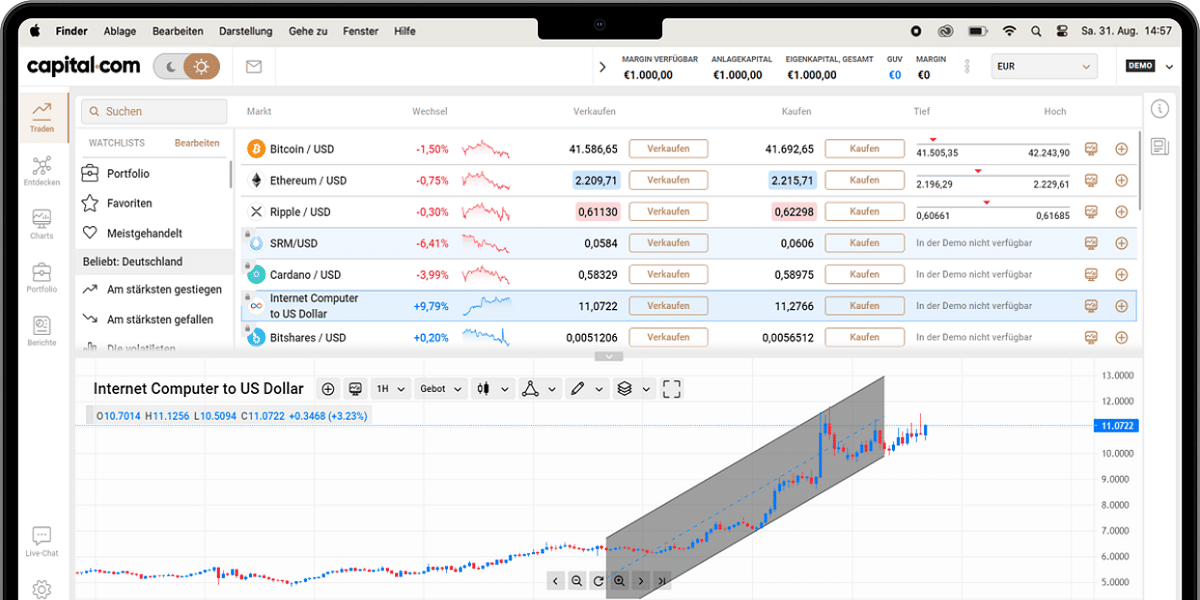Jump to the latest candle

661,581
